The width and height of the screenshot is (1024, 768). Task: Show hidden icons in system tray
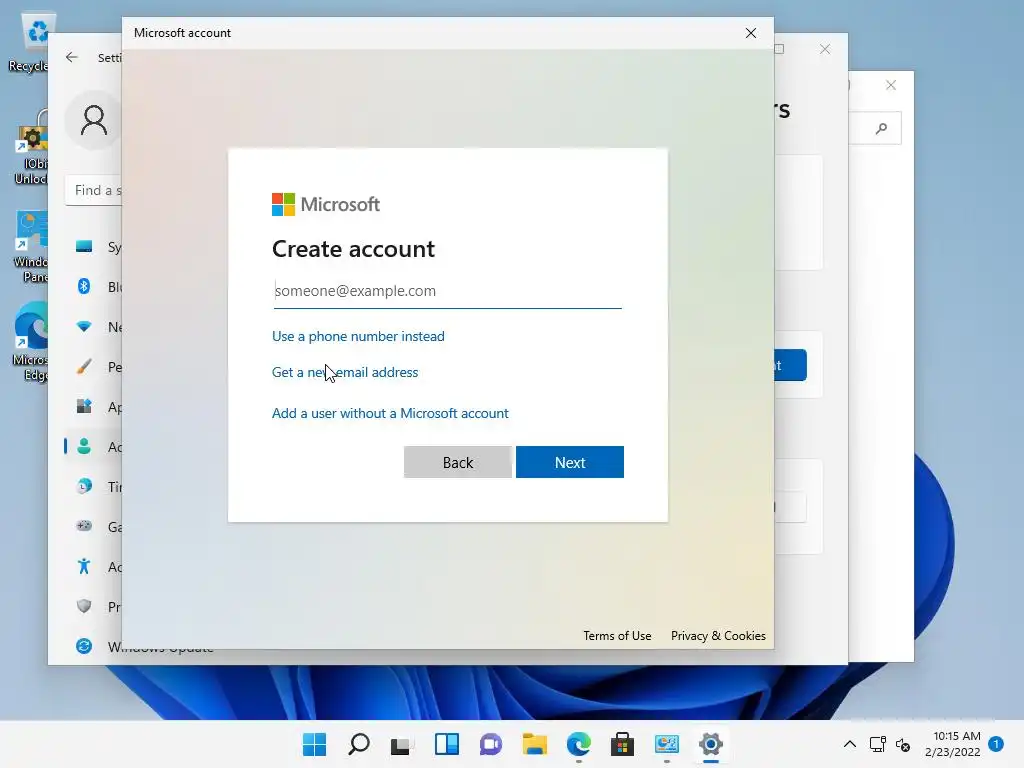(x=850, y=744)
